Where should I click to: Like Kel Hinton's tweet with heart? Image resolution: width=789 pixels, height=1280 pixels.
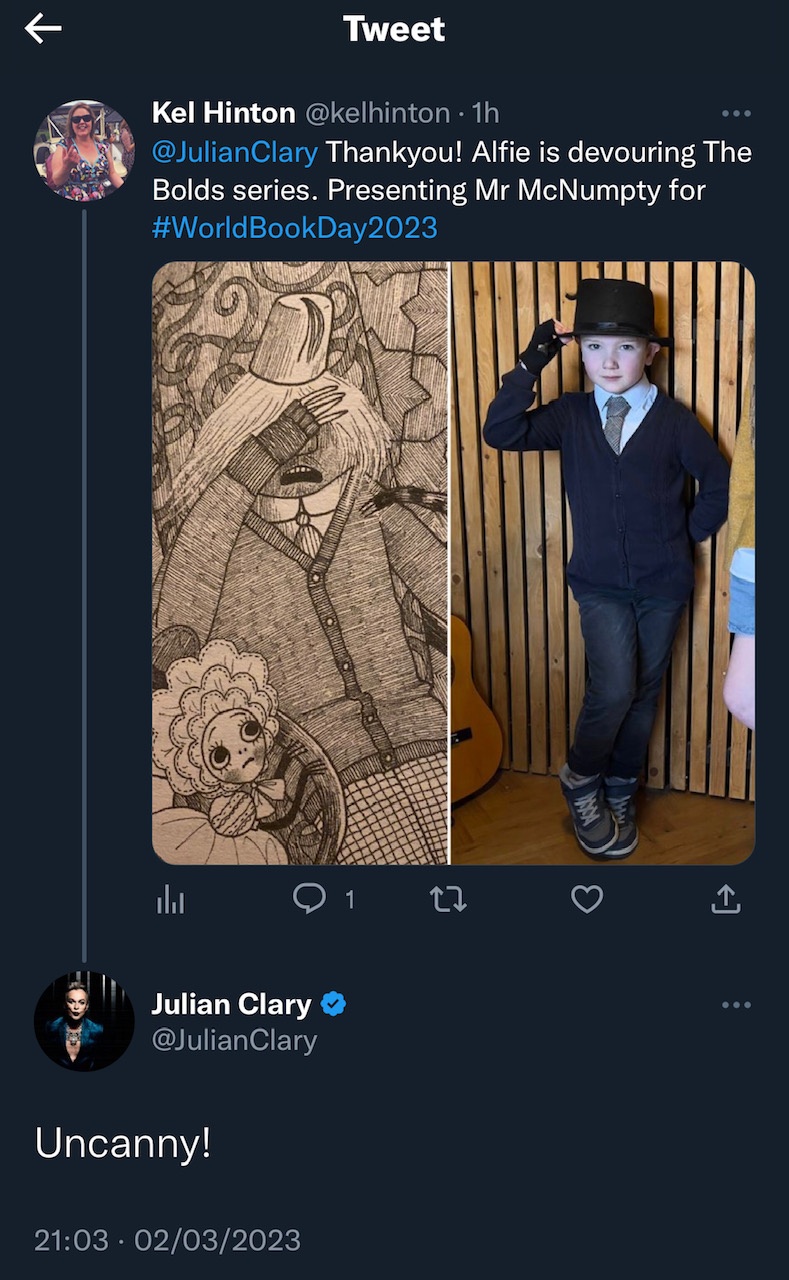coord(587,901)
